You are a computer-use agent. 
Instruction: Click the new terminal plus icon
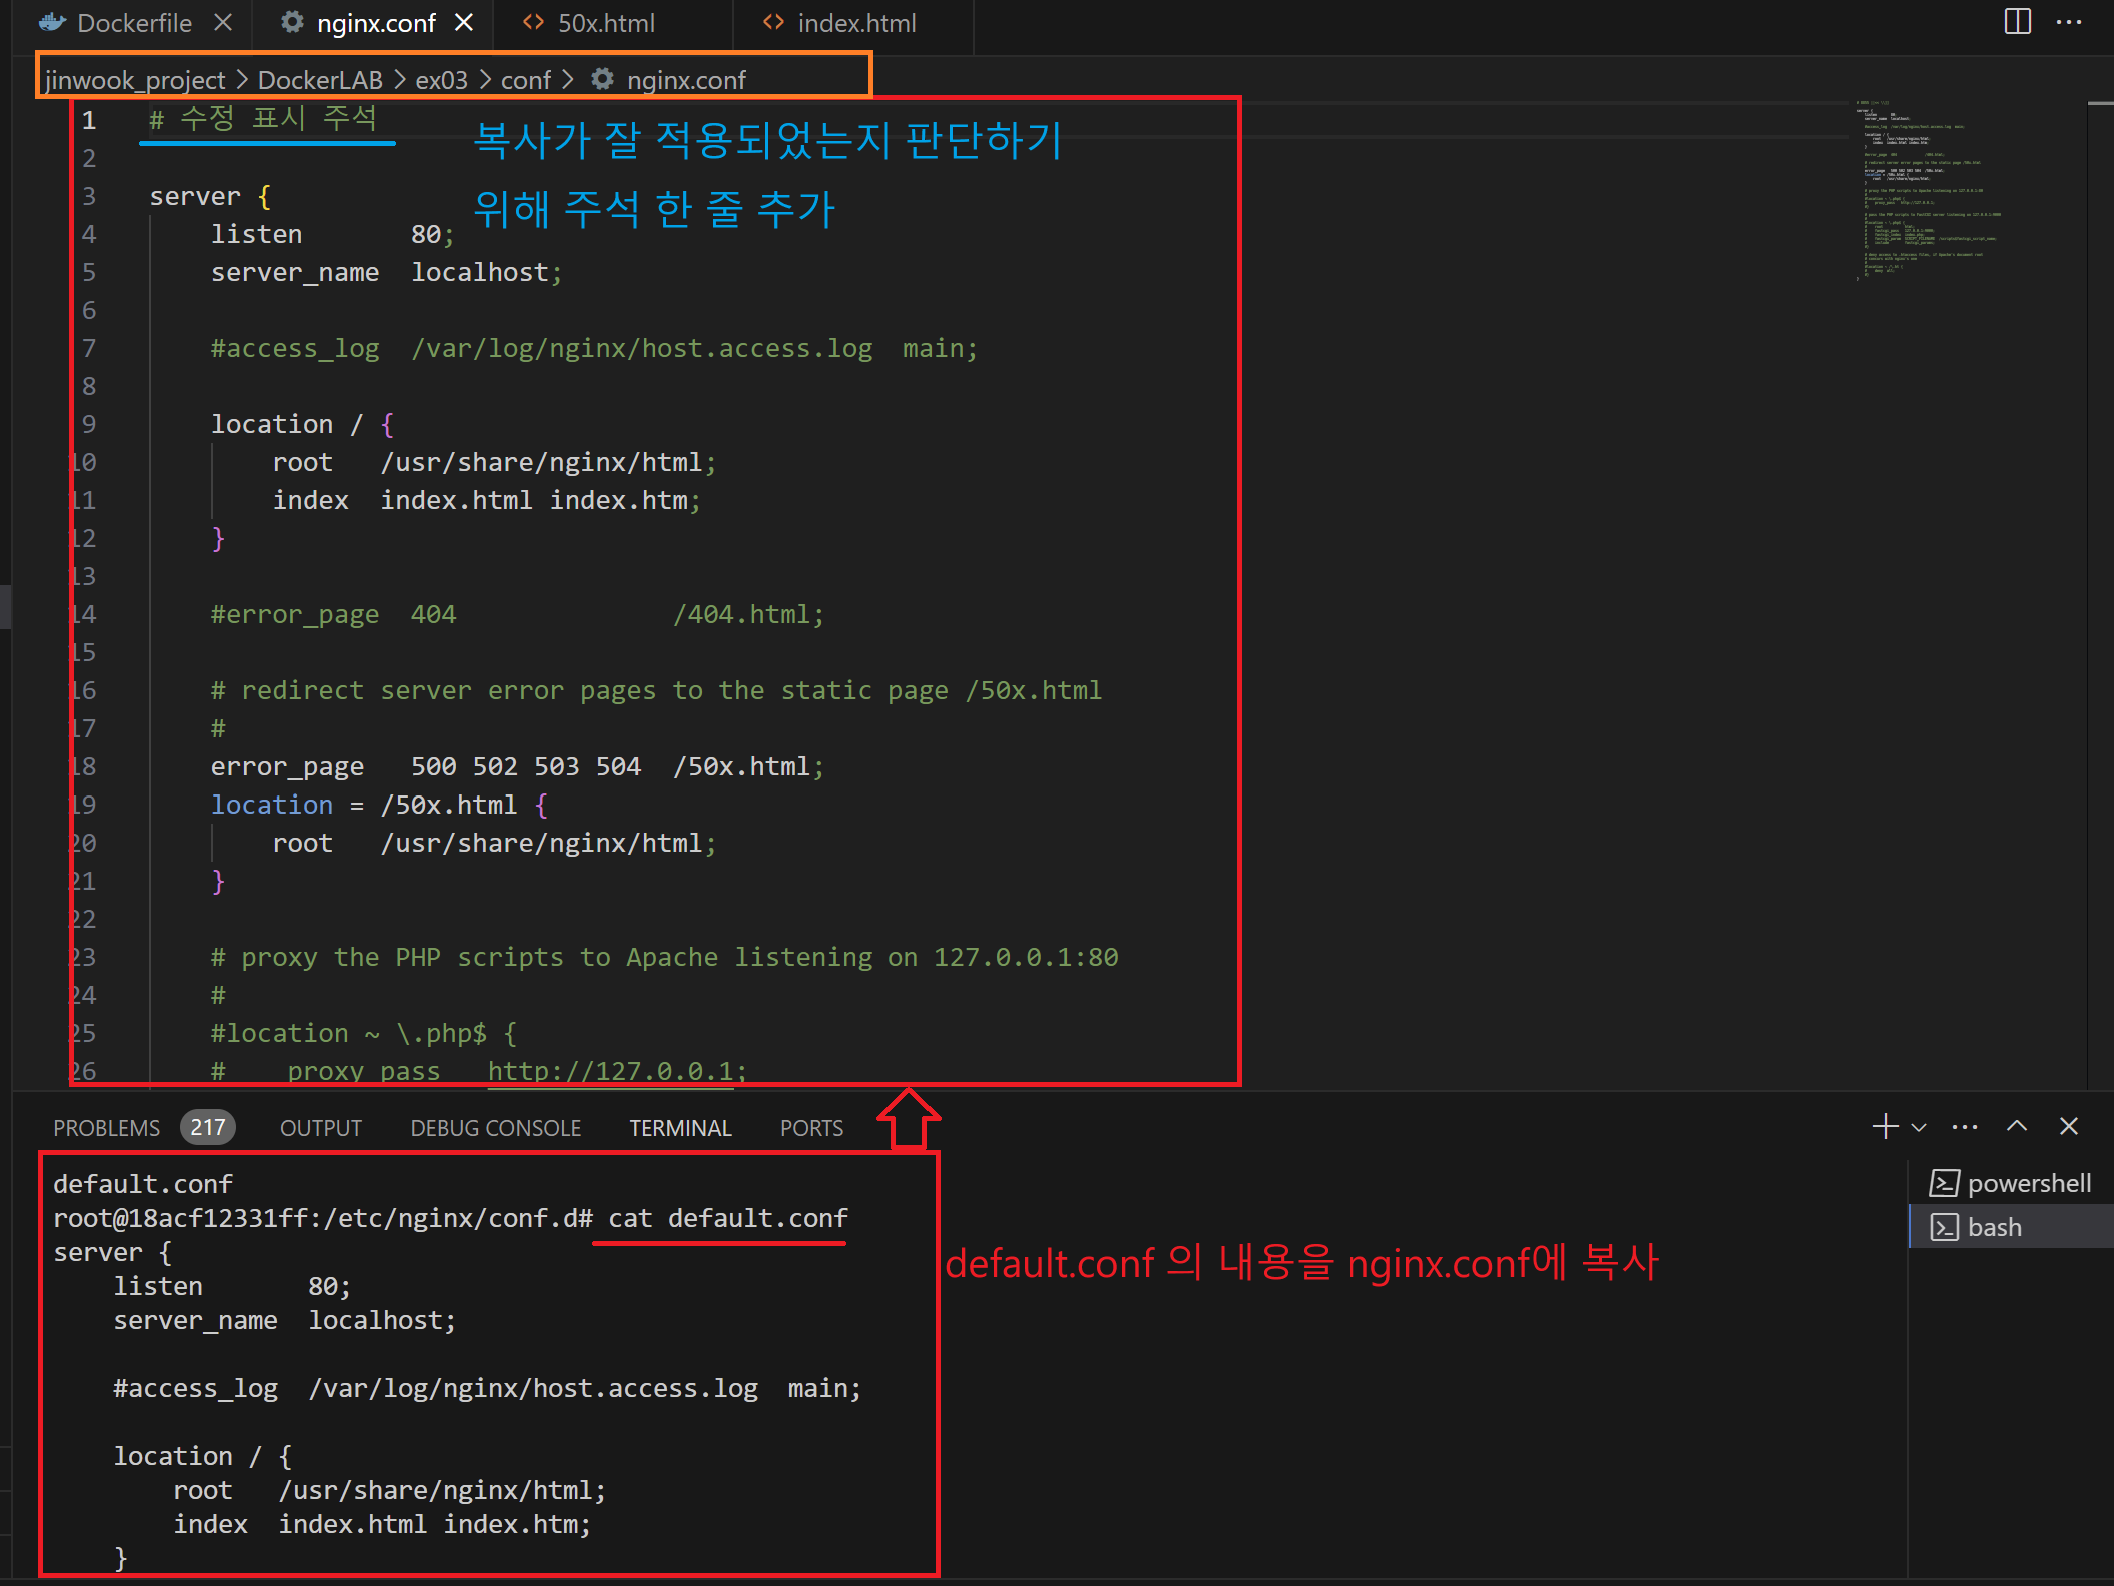click(x=1884, y=1127)
